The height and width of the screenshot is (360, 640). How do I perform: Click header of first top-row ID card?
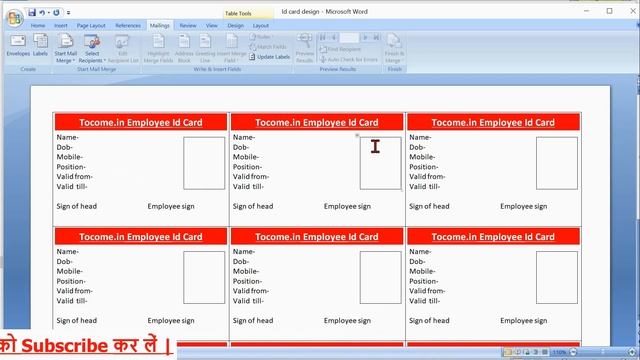[x=141, y=122]
